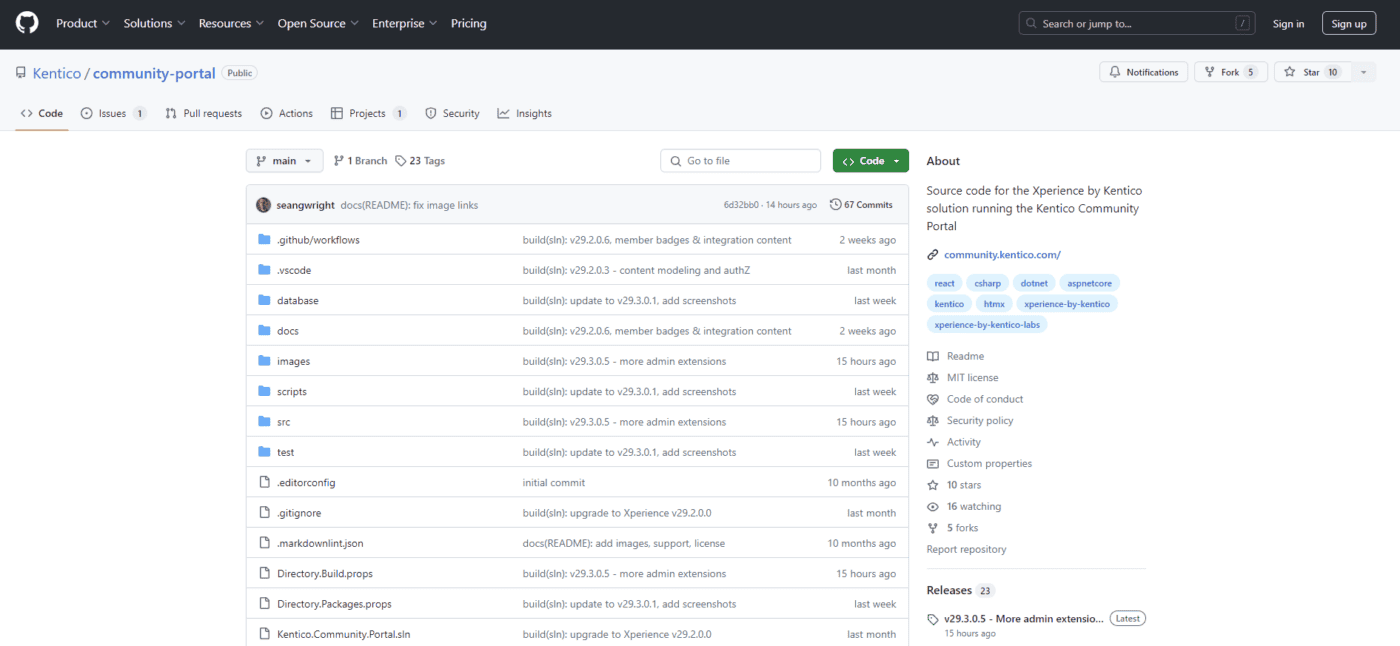1400x646 pixels.
Task: Expand the Product menu
Action: (83, 23)
